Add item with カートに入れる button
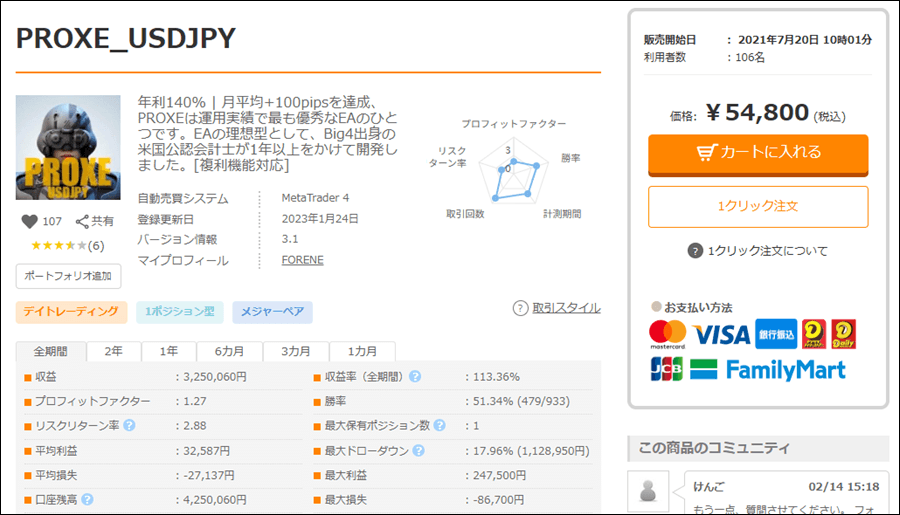 tap(757, 153)
